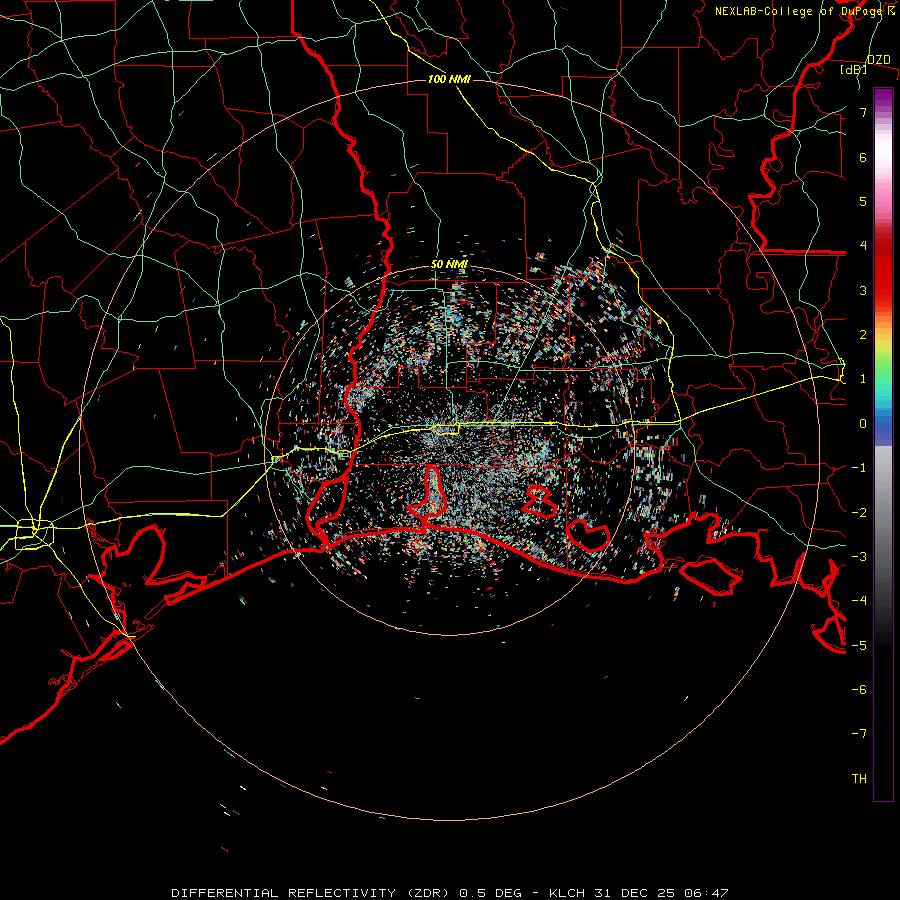This screenshot has height=900, width=900.
Task: Click the -2 value on the color scale
Action: coord(859,512)
